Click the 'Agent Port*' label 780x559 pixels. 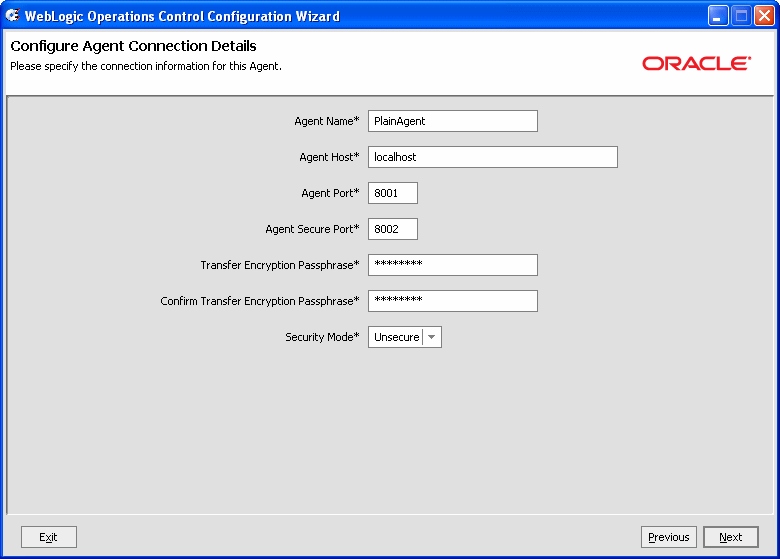330,193
